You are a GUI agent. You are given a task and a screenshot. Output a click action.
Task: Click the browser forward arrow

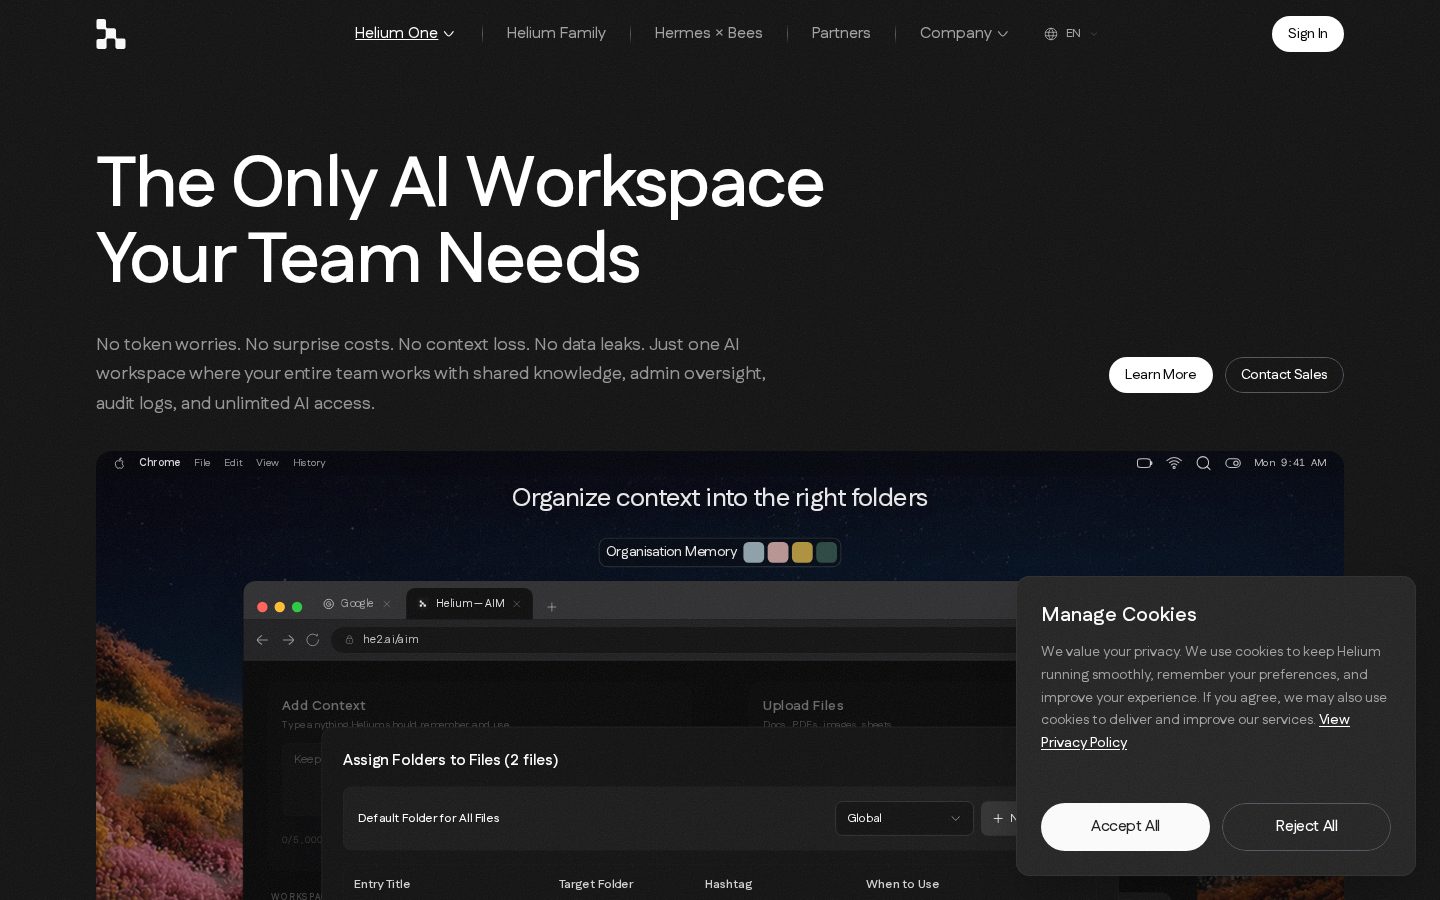click(288, 640)
